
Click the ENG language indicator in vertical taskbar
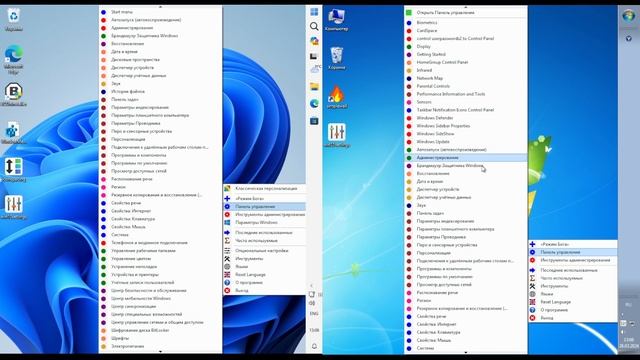point(314,314)
